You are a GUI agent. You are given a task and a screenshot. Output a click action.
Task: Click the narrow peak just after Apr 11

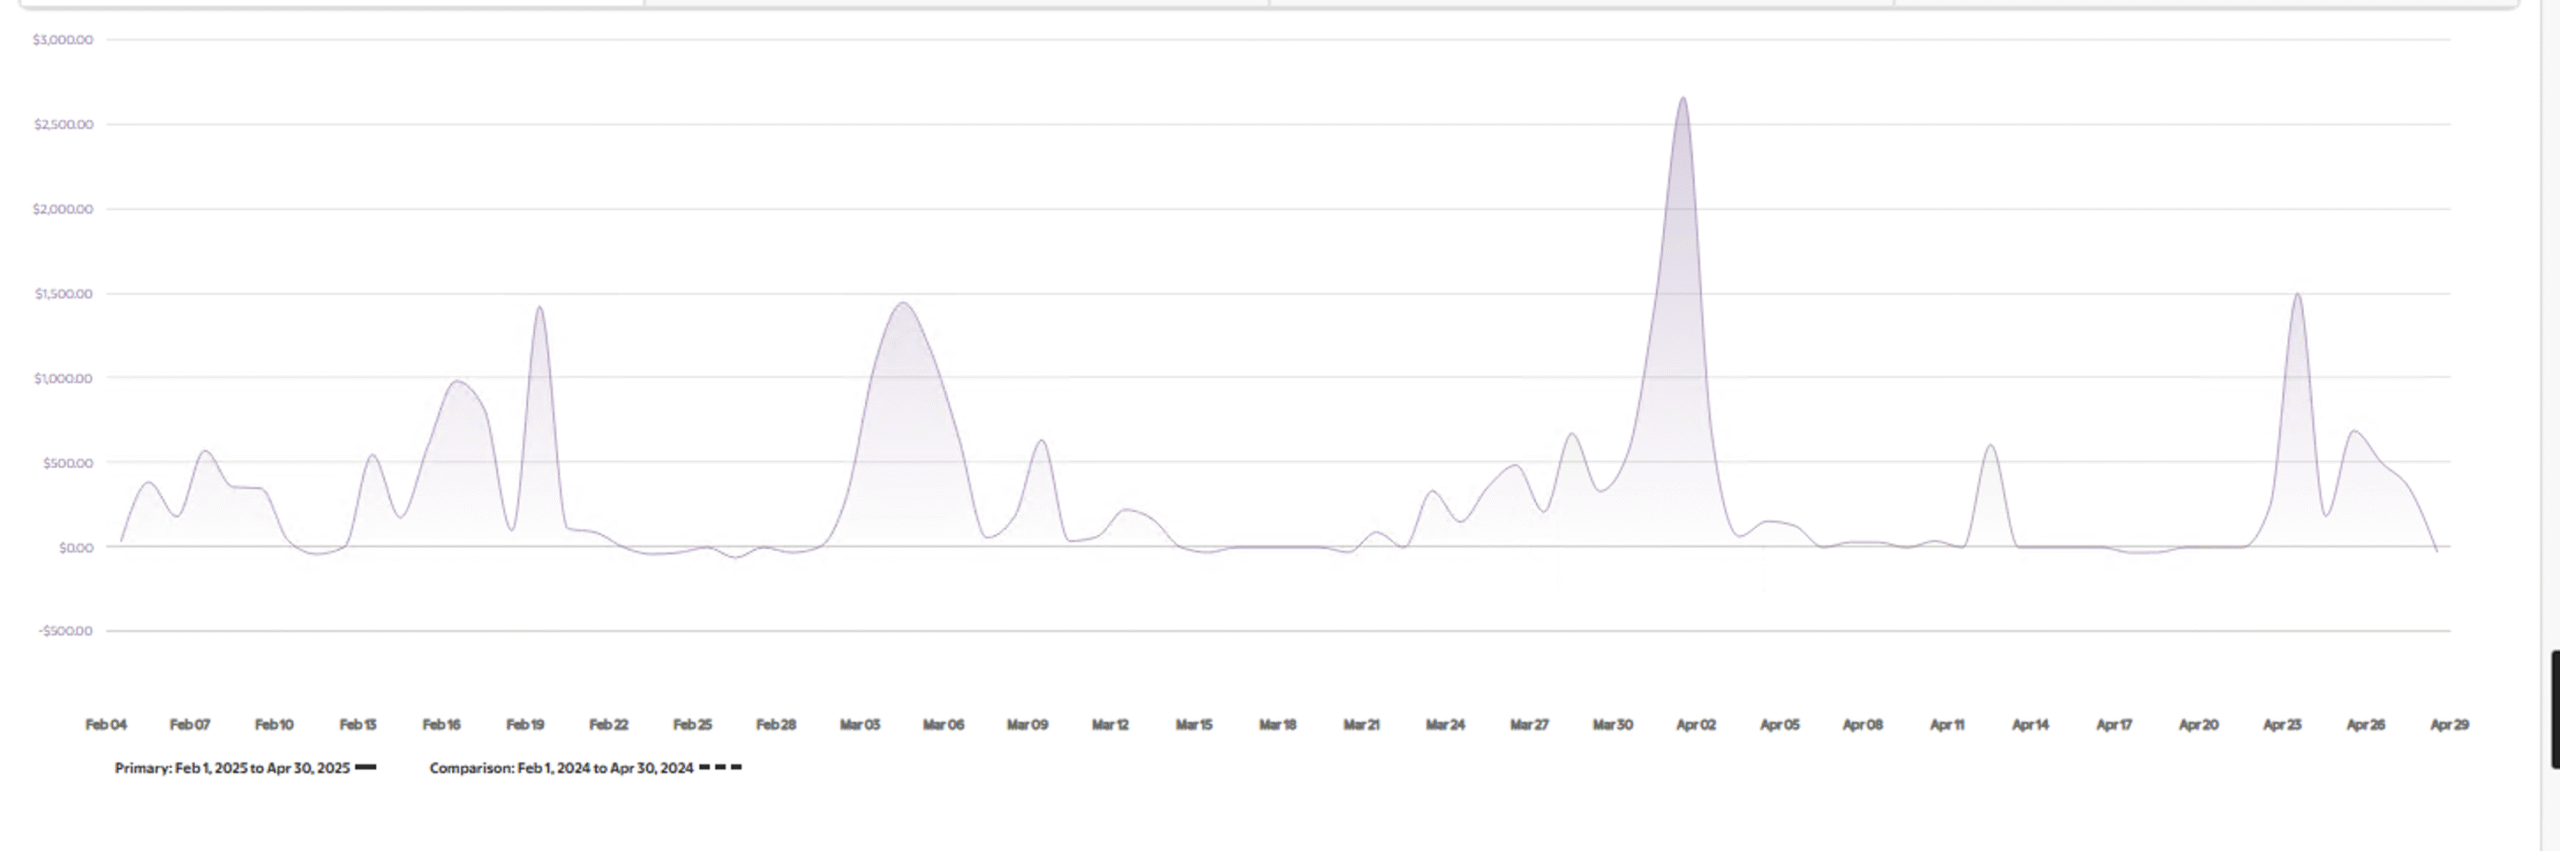point(1990,446)
